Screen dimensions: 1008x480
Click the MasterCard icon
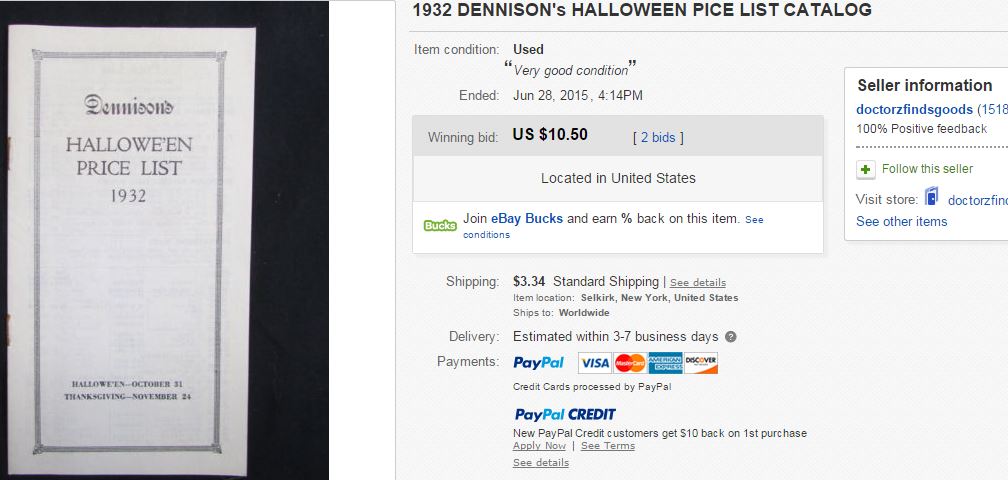tap(630, 363)
